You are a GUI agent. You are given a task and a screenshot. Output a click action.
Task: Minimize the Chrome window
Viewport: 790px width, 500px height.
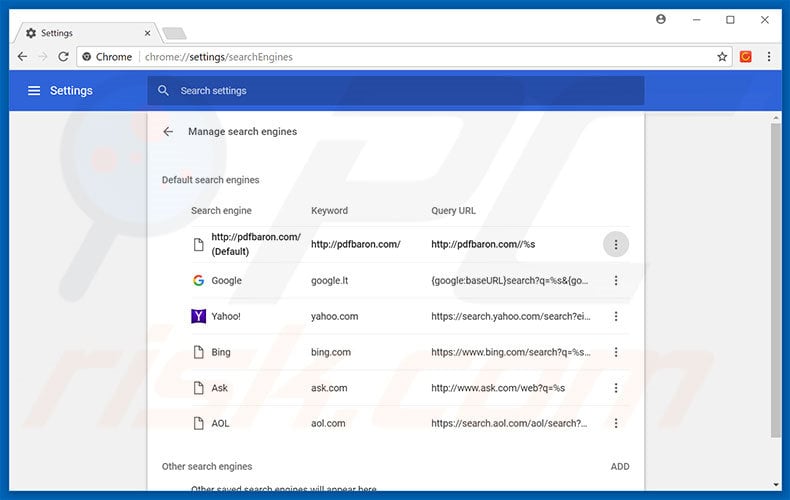(x=696, y=20)
